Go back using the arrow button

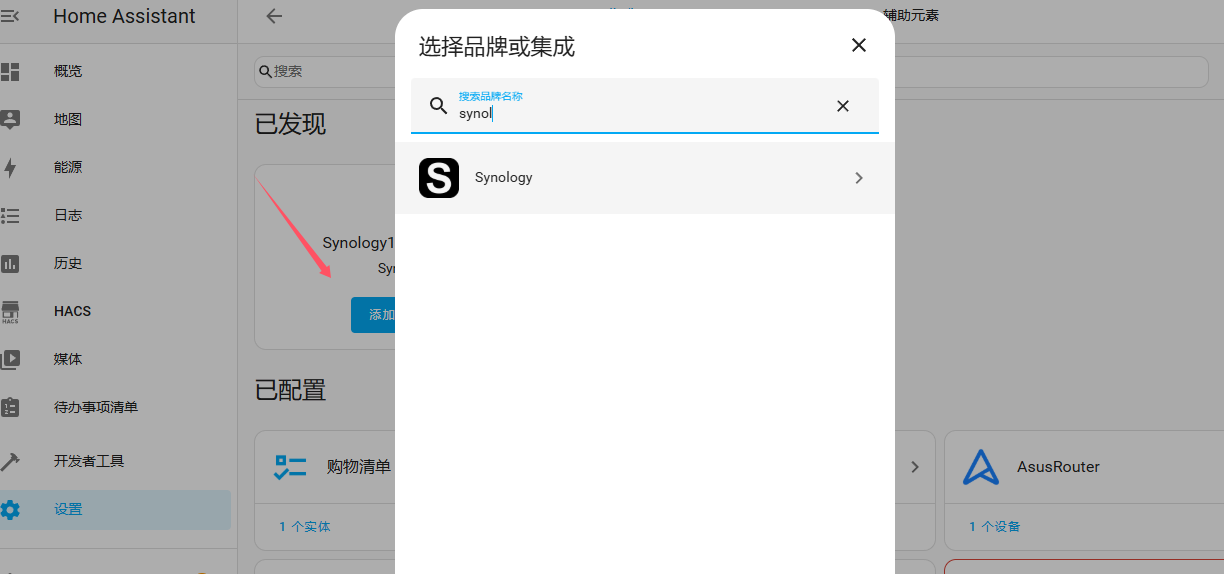(x=274, y=16)
